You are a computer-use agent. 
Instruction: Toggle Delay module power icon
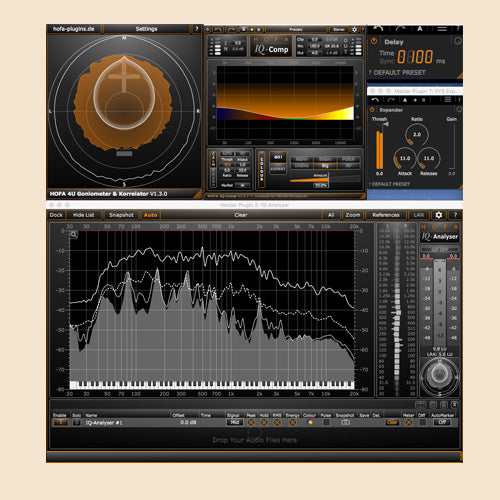point(374,41)
